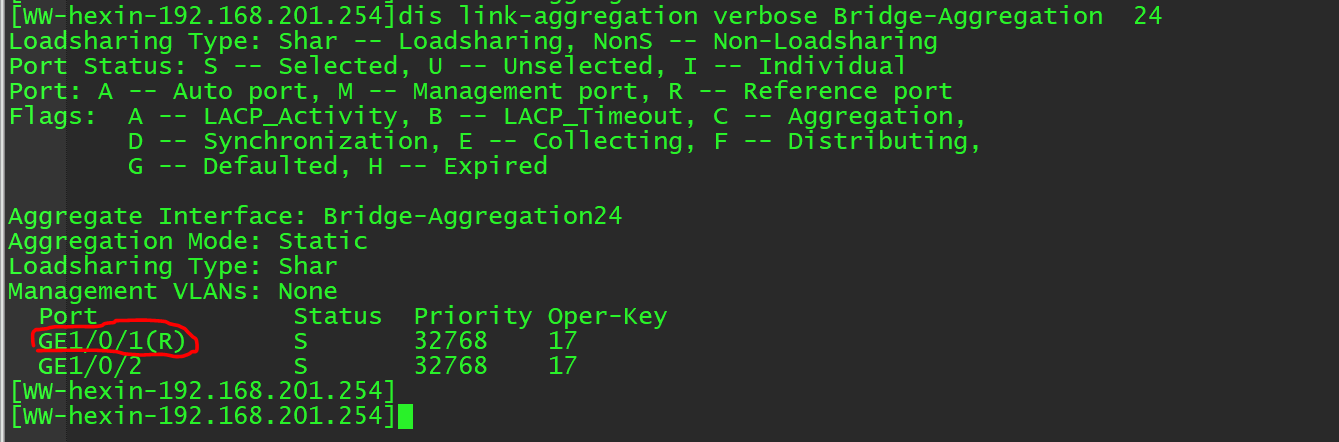This screenshot has width=1339, height=442.
Task: Click the 'Expired' flag description
Action: coord(495,166)
